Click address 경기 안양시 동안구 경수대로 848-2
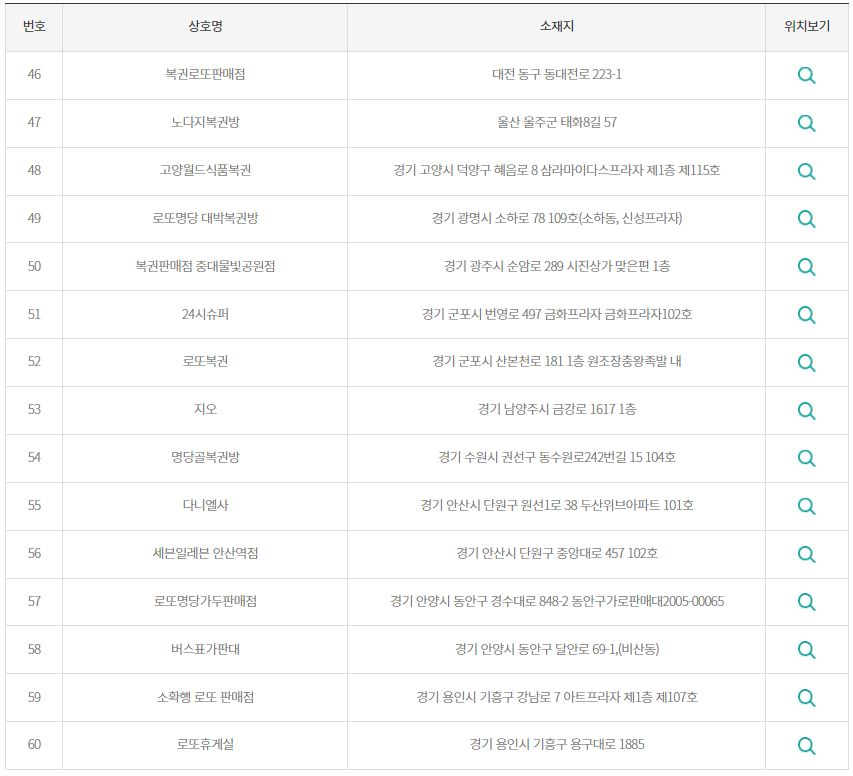This screenshot has width=853, height=776. 557,601
